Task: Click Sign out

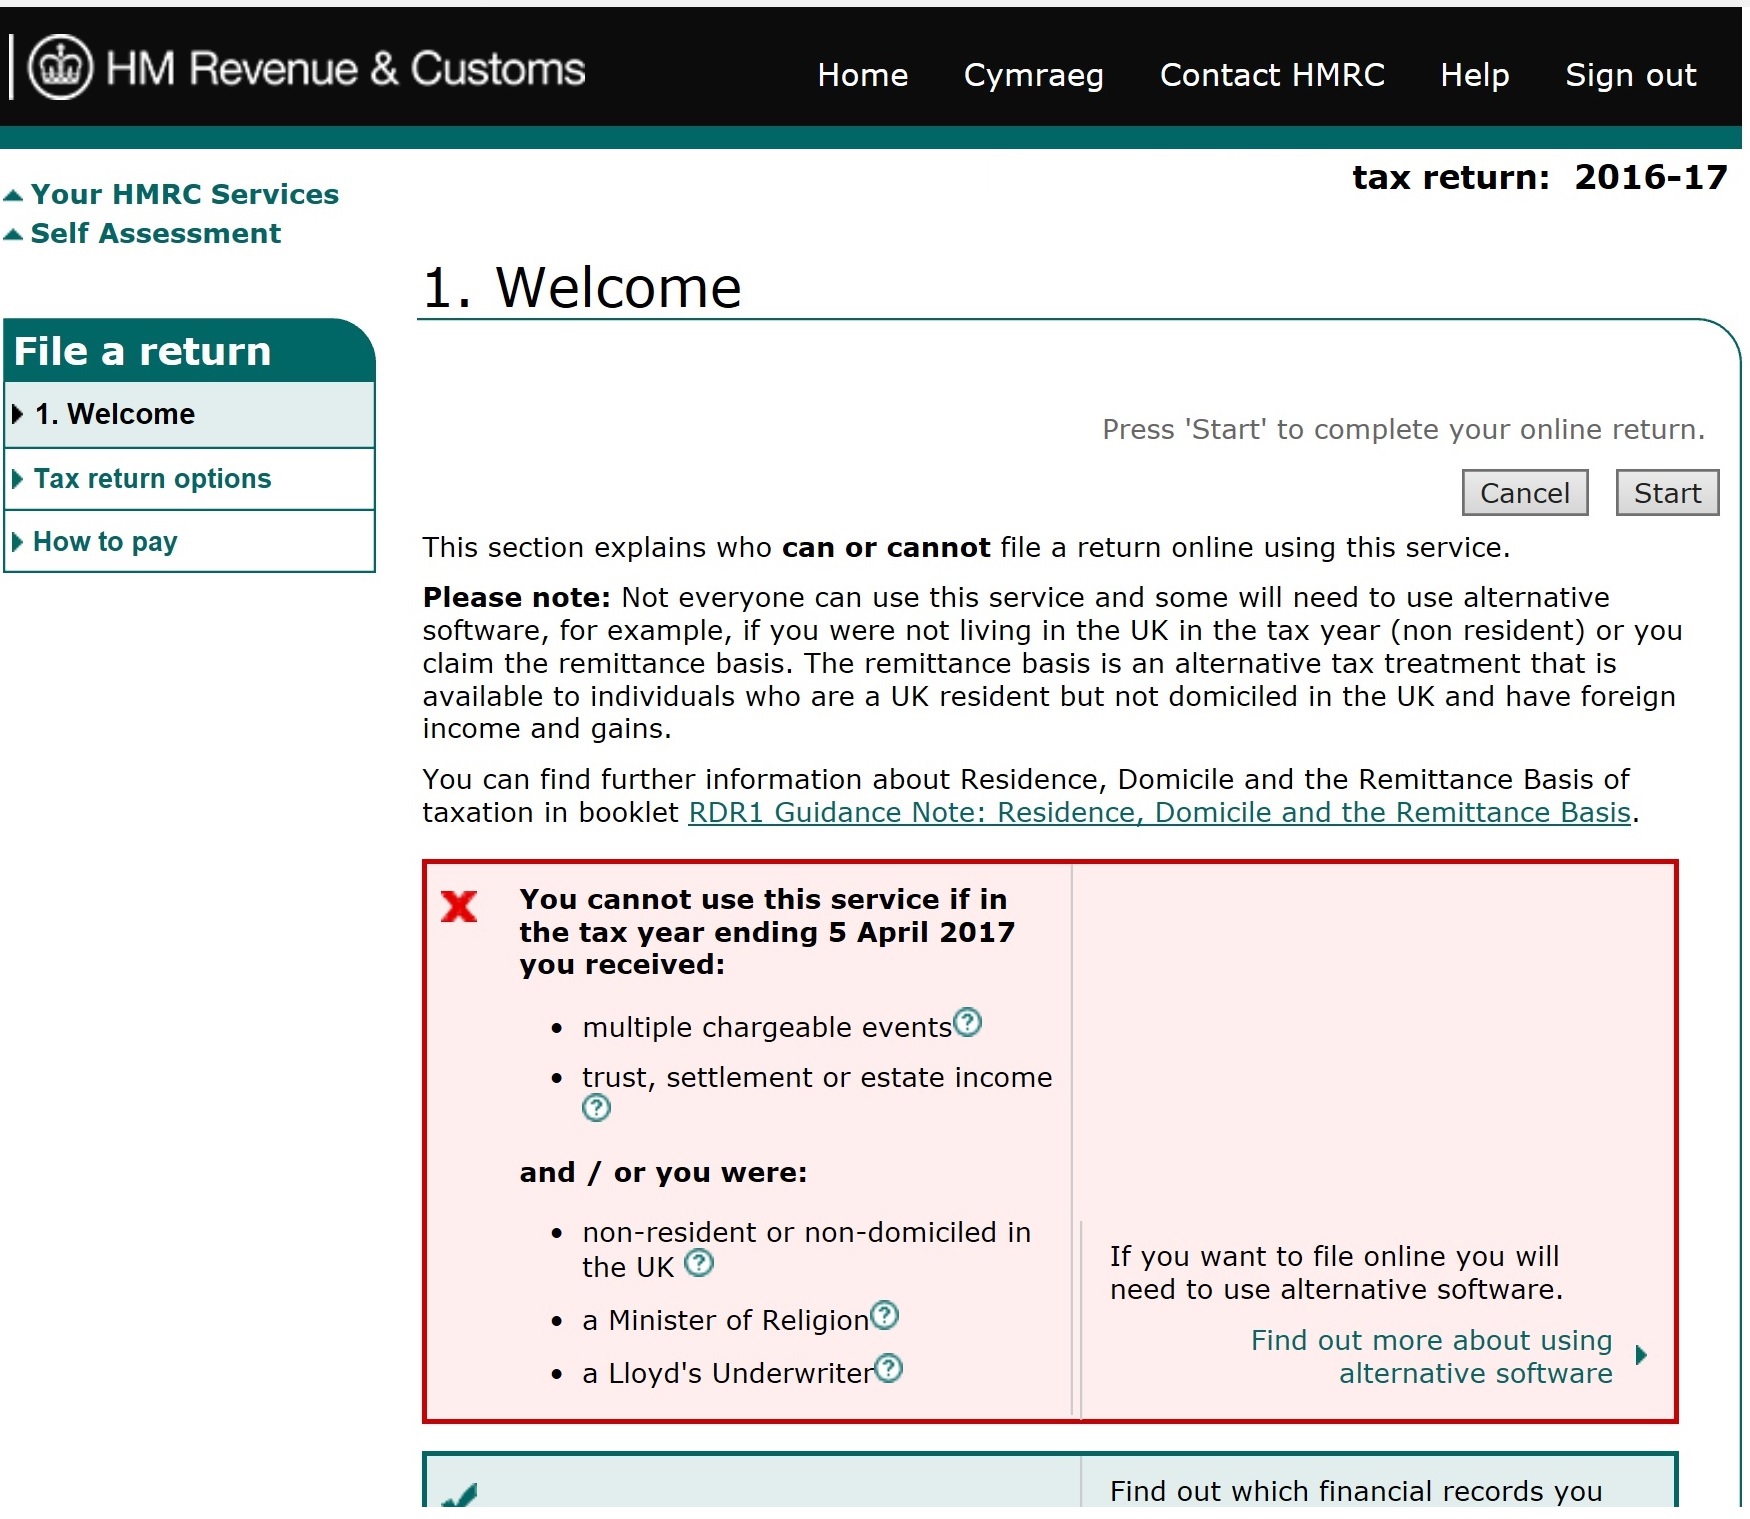Action: (x=1630, y=75)
